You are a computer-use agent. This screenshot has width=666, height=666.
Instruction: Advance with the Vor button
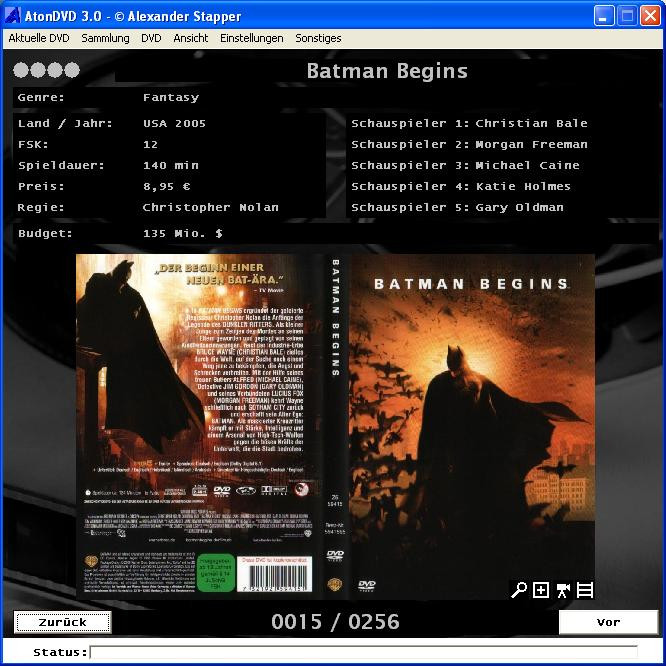(x=608, y=622)
